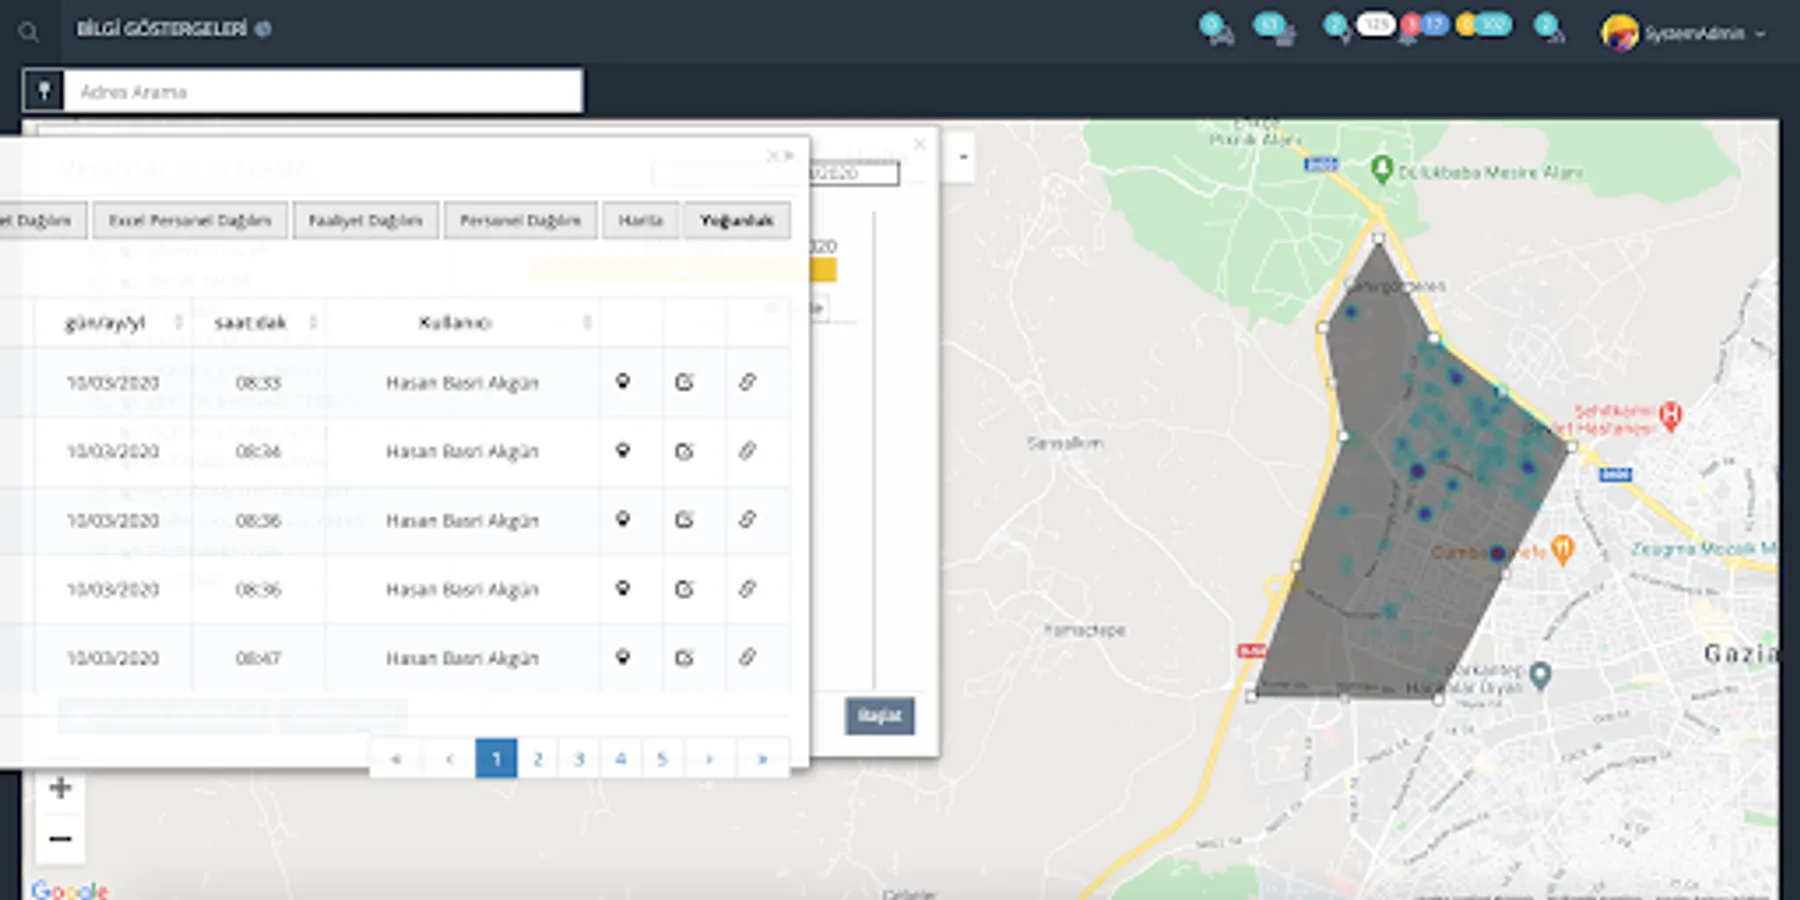Click location pin icon in 08:33 row
This screenshot has height=900, width=1800.
point(622,382)
